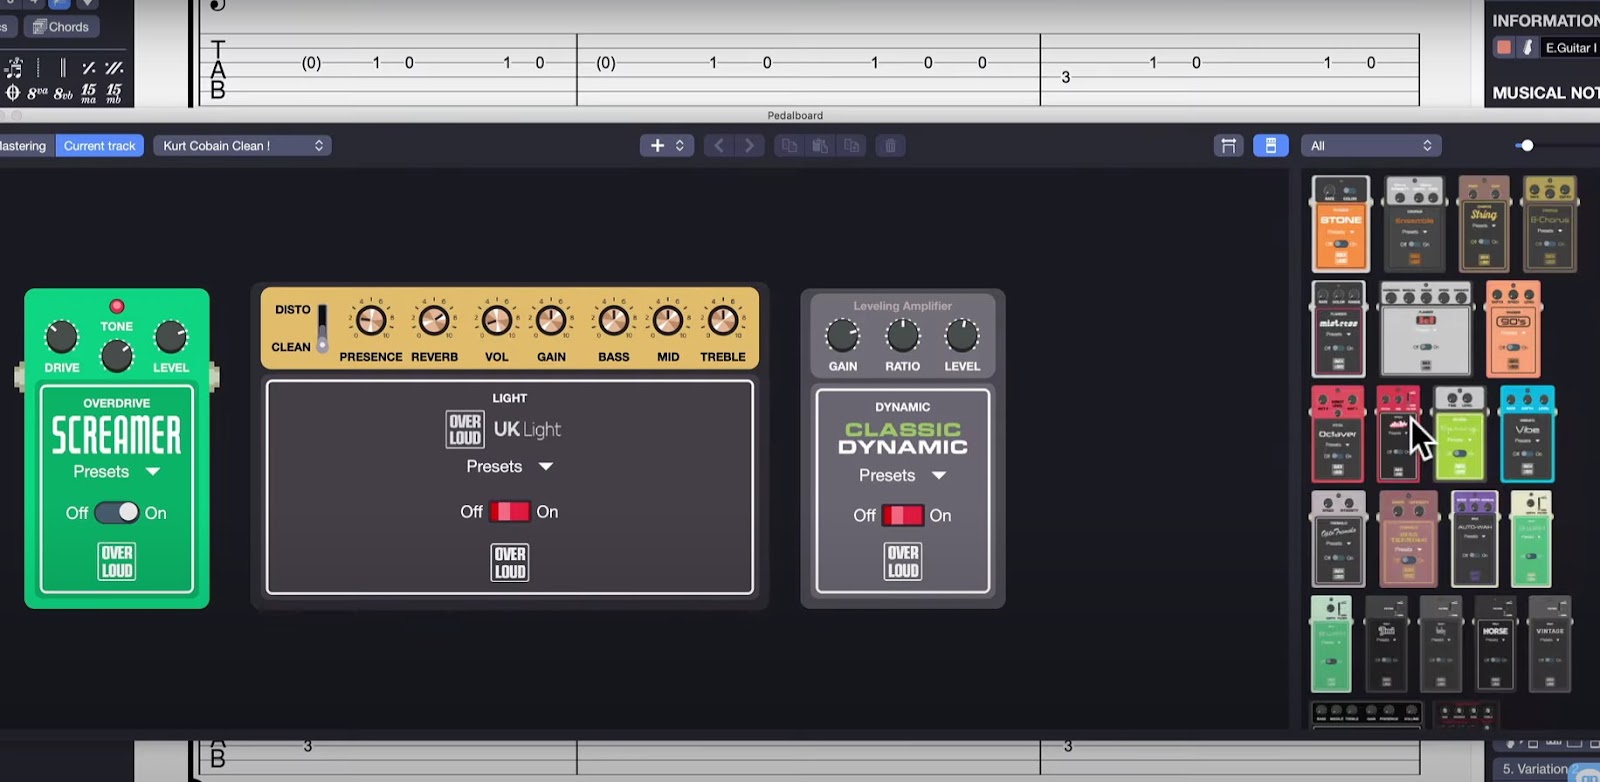1600x782 pixels.
Task: Select the 15ma notation icon
Action: (x=89, y=93)
